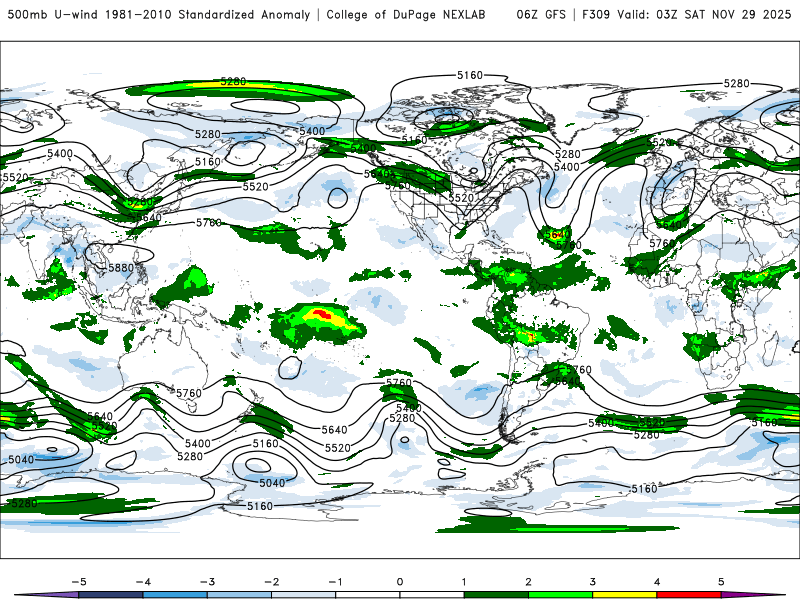Image resolution: width=800 pixels, height=600 pixels.
Task: Click the colorbar tick label "−3"
Action: coord(207,582)
